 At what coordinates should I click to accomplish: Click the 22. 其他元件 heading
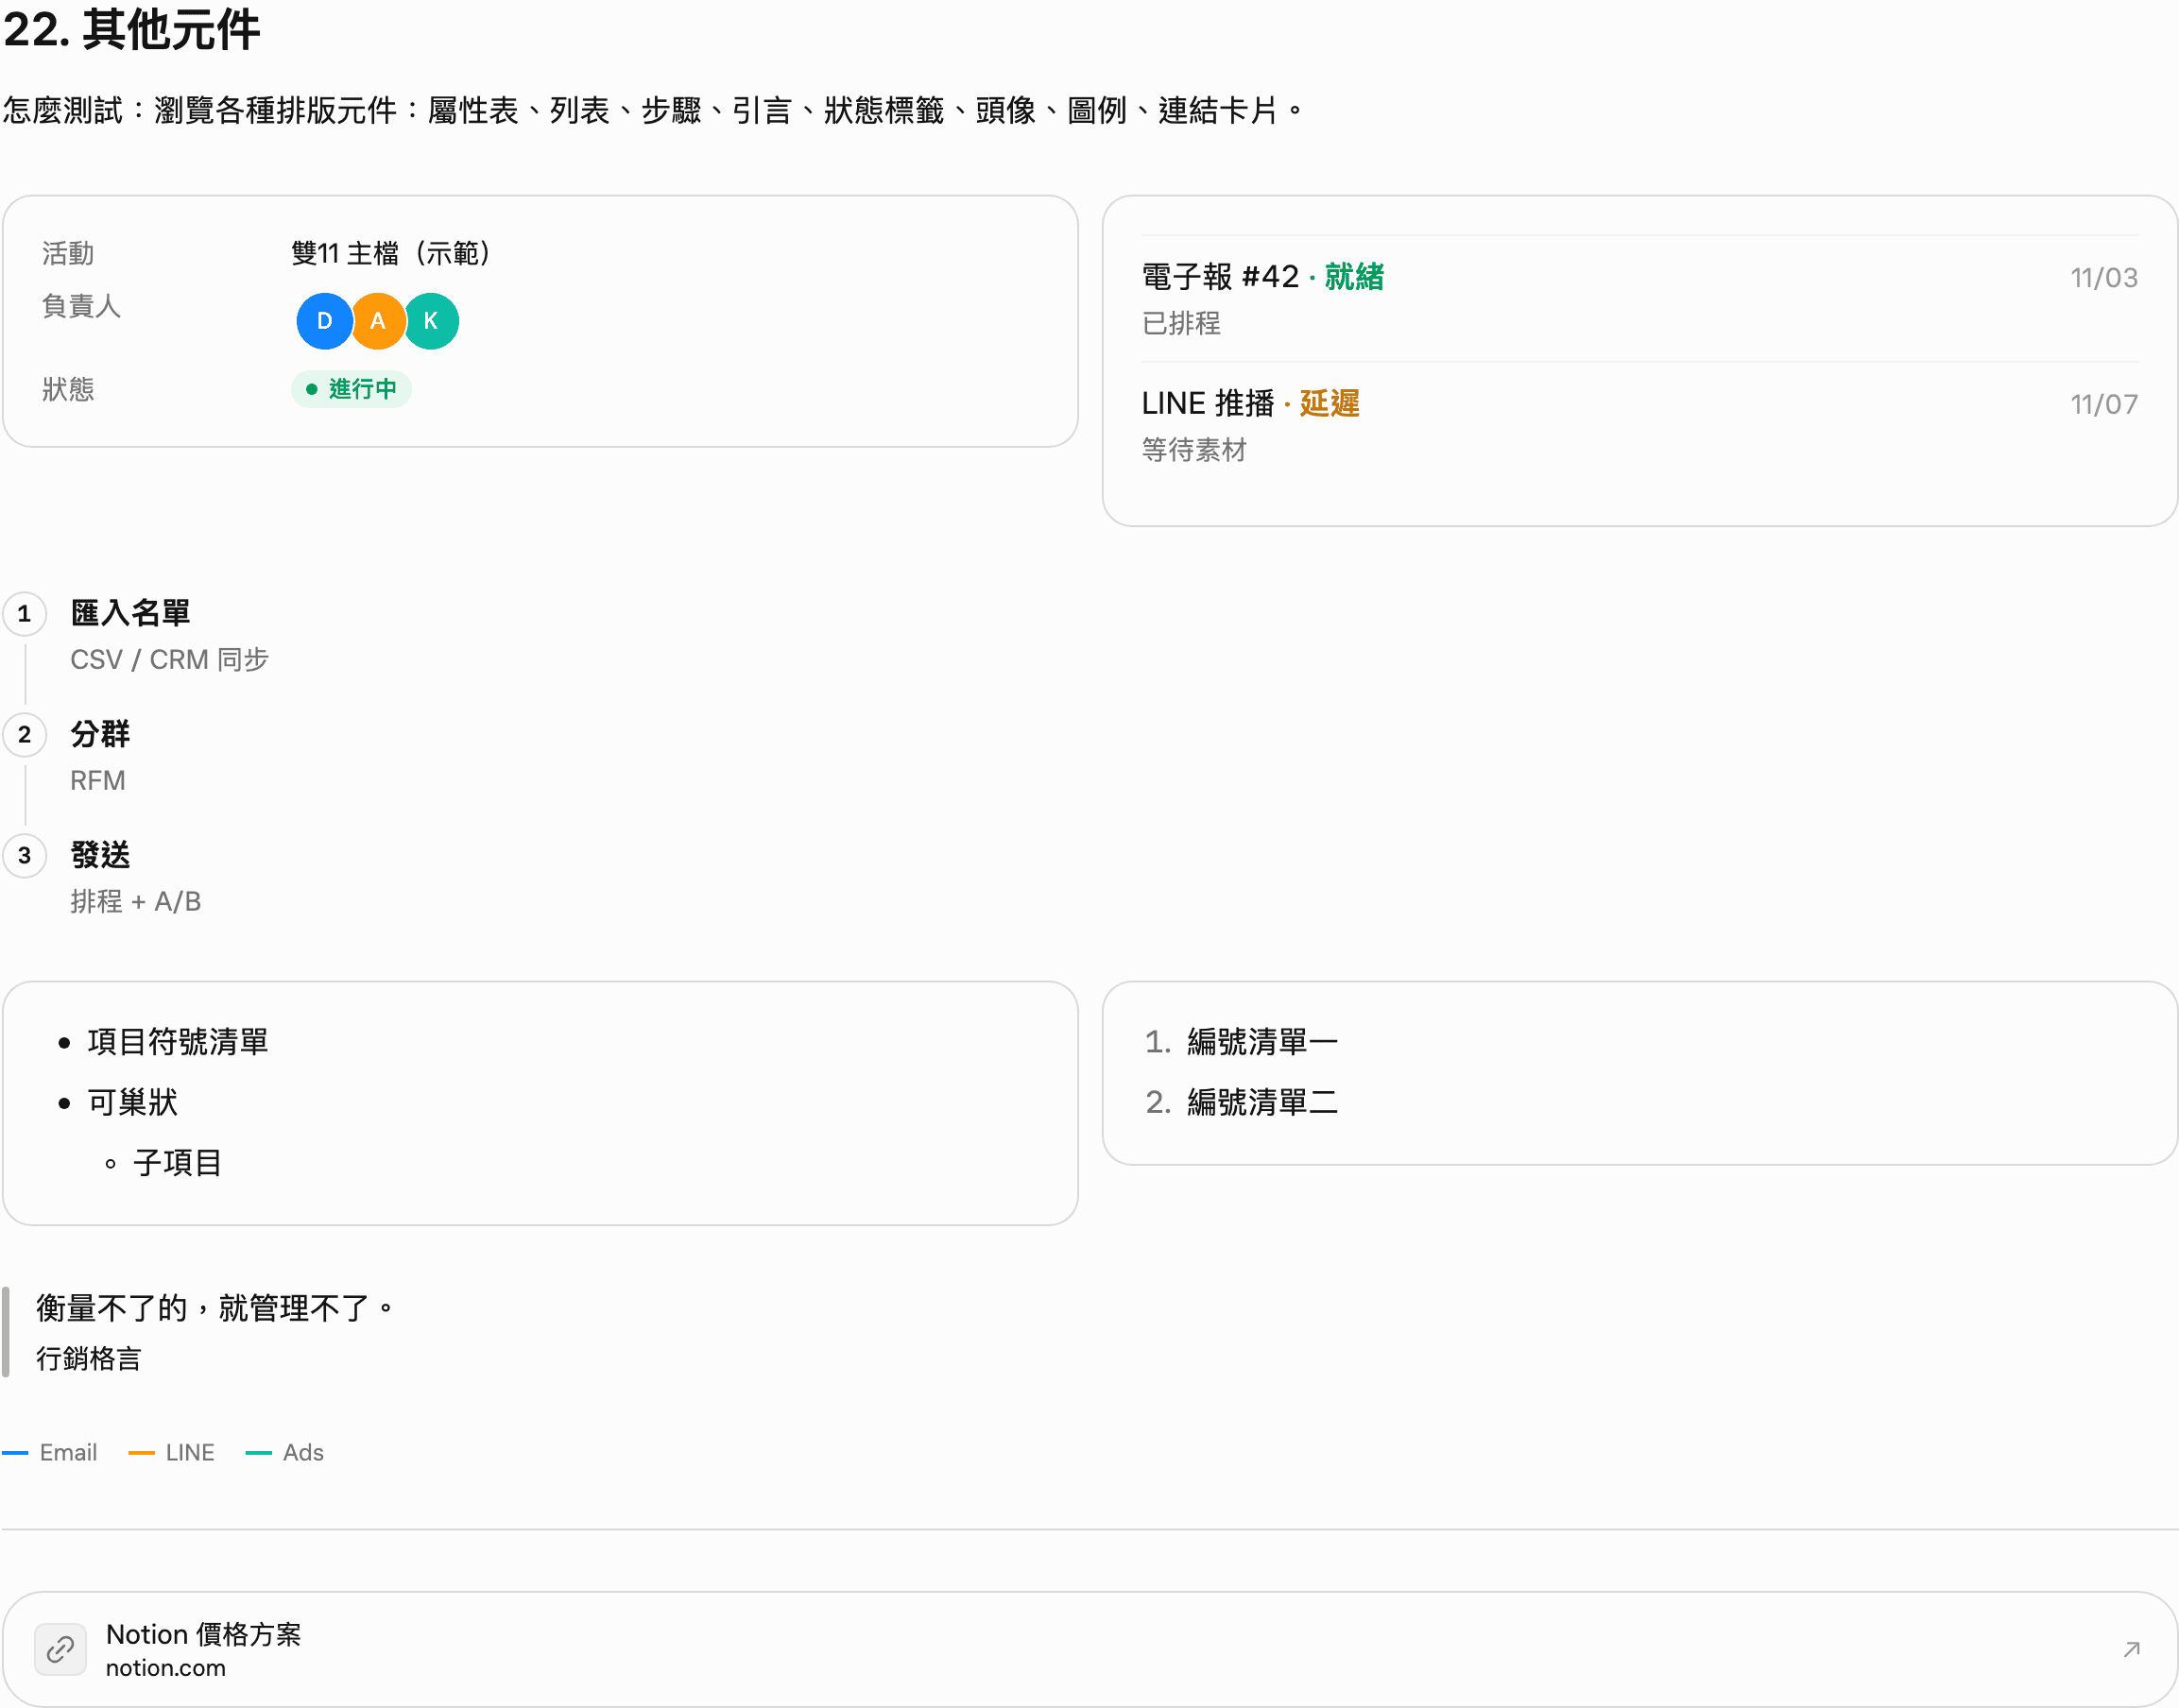click(x=132, y=29)
